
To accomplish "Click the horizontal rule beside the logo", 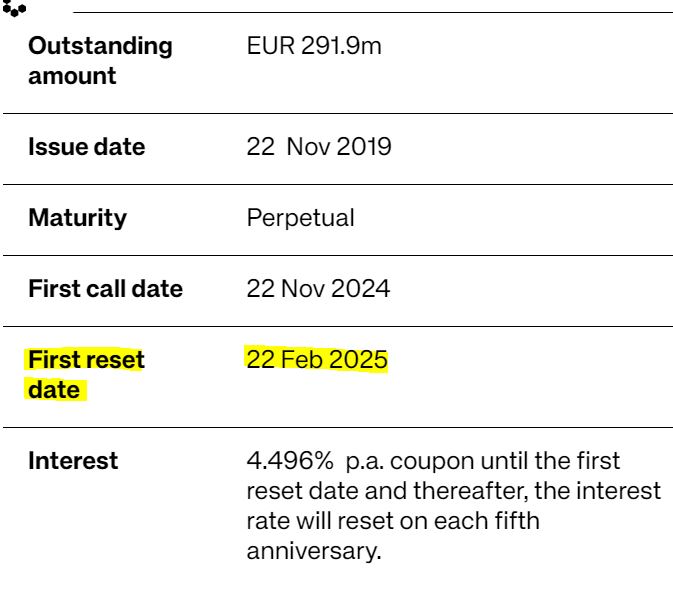I will pyautogui.click(x=373, y=12).
